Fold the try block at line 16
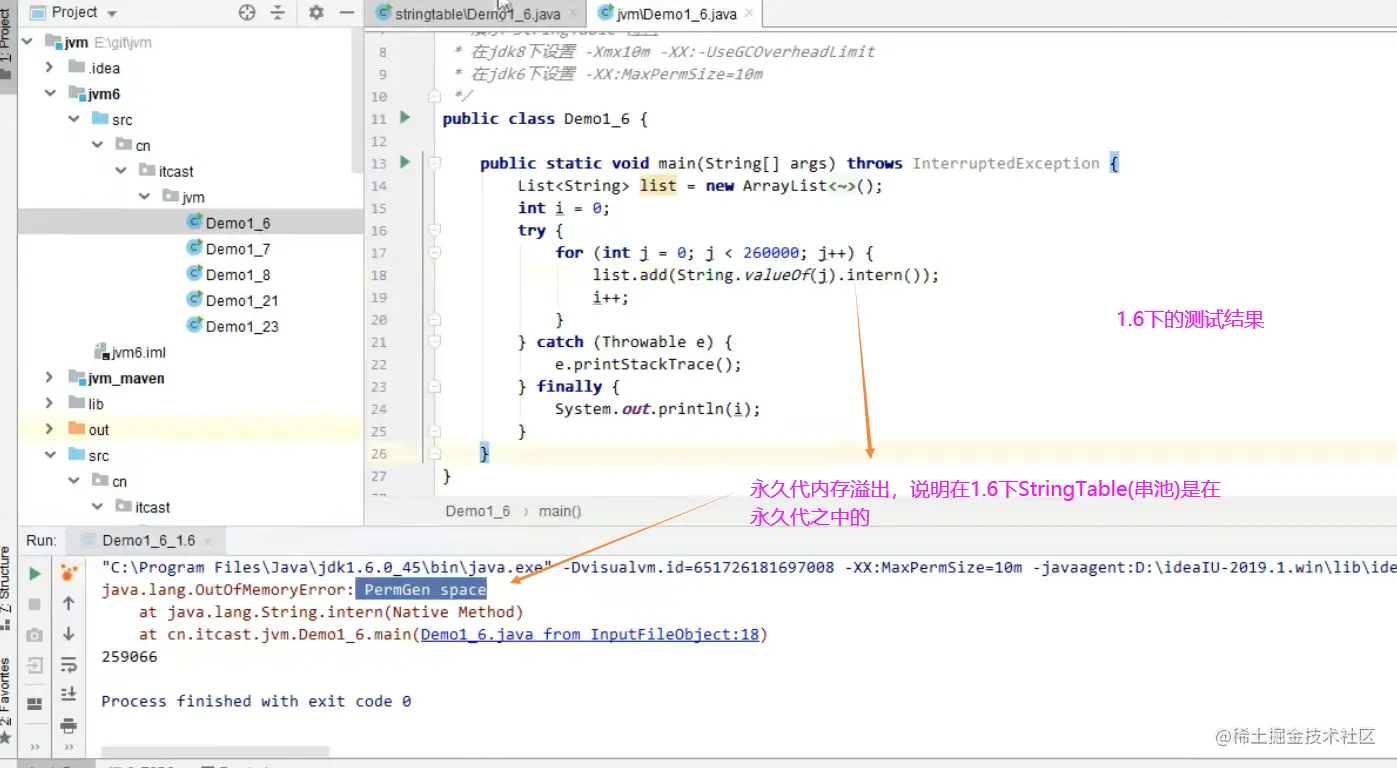The height and width of the screenshot is (768, 1397). (x=434, y=230)
